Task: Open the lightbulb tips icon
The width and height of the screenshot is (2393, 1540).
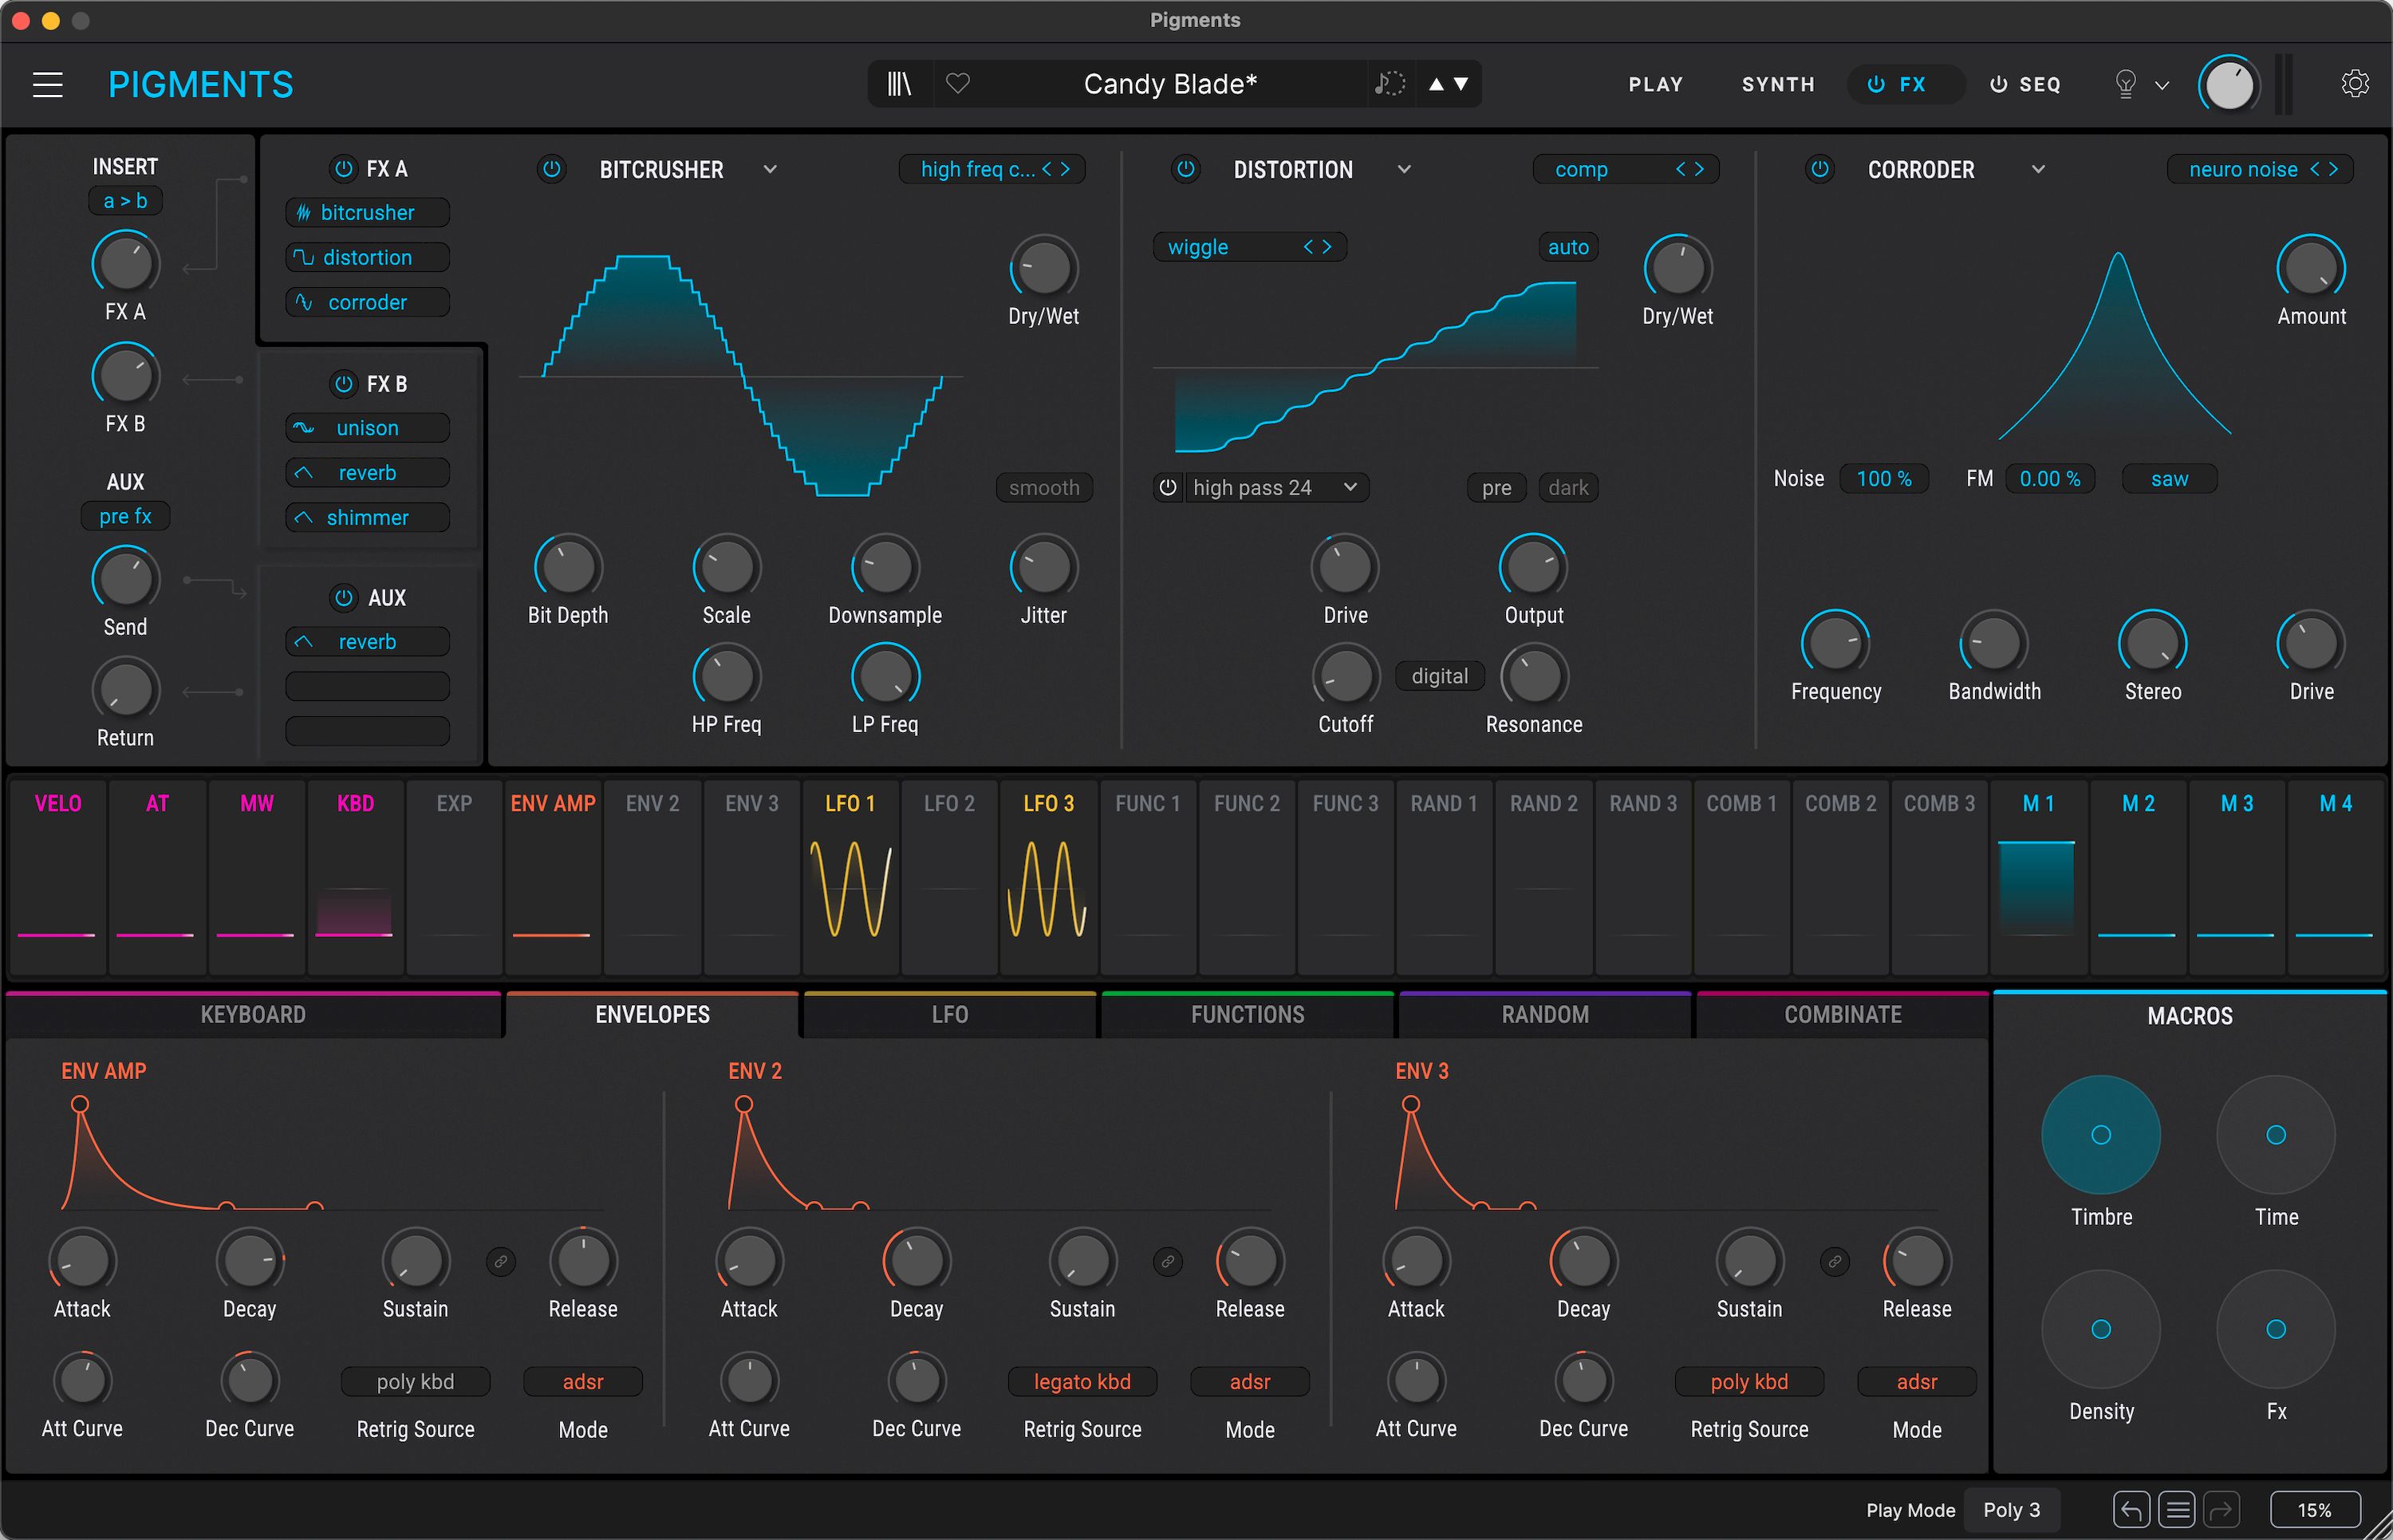Action: tap(2126, 84)
